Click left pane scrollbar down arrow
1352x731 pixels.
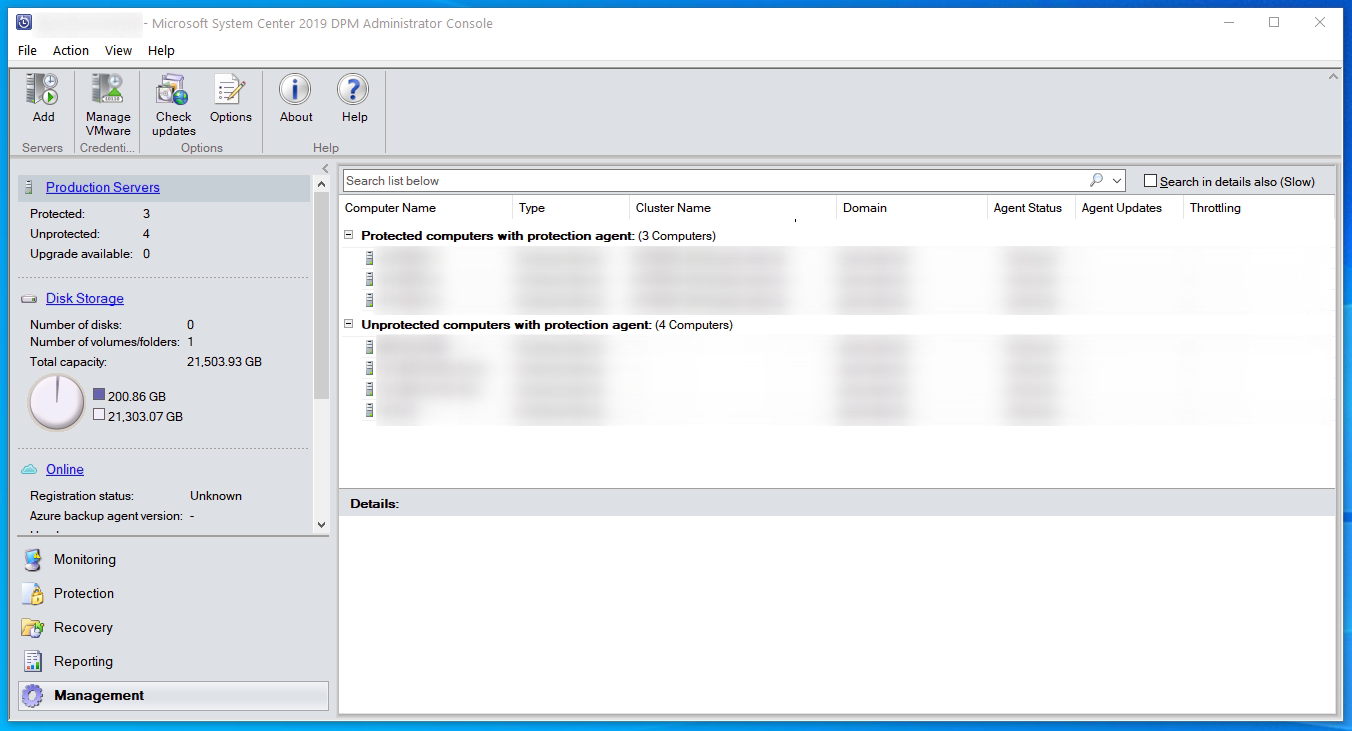[x=321, y=524]
